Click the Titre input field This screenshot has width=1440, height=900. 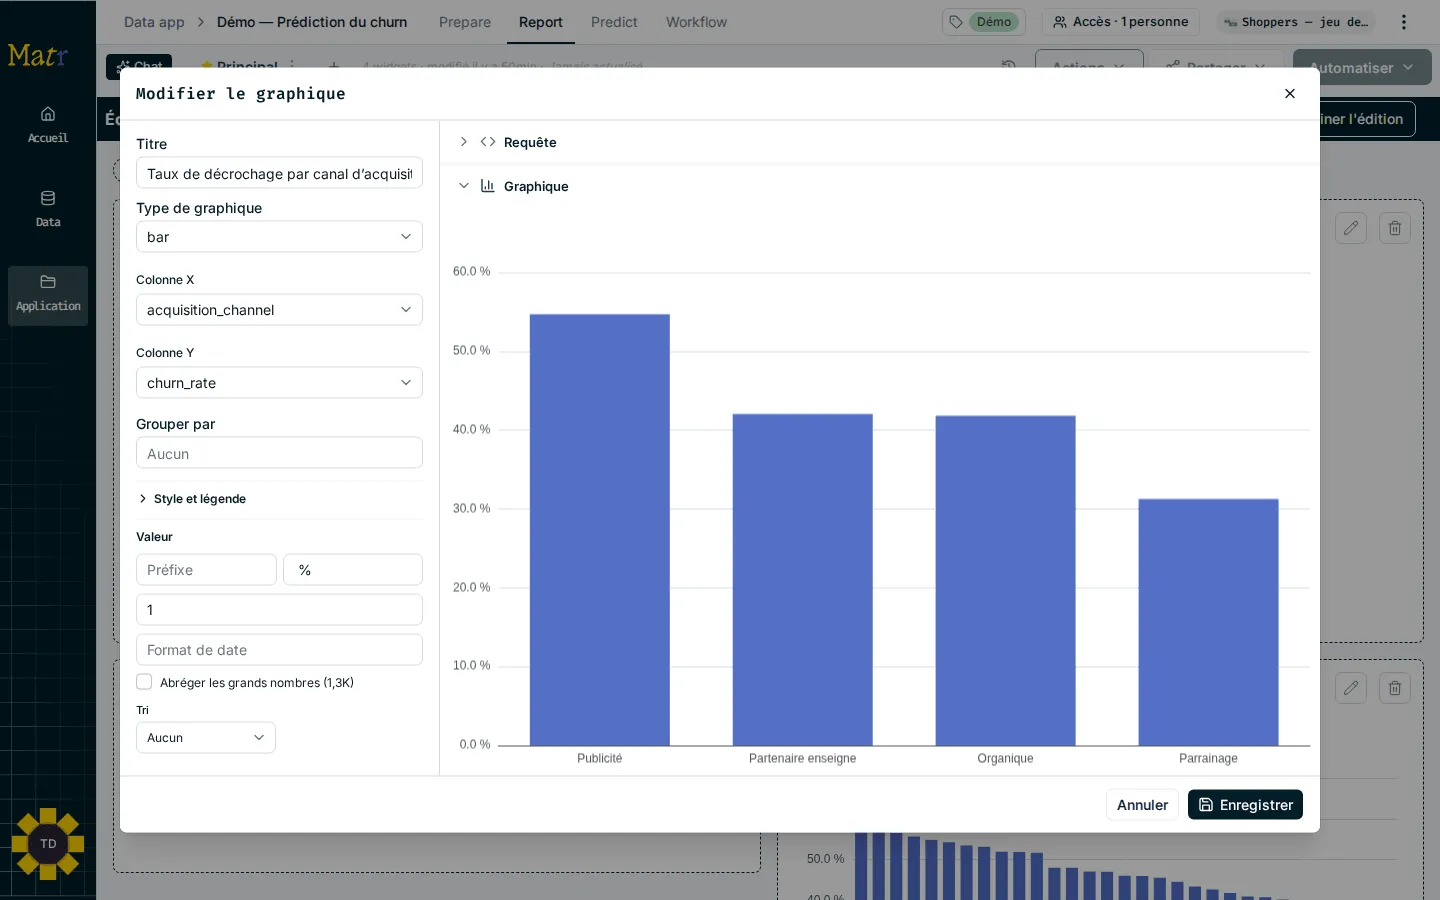(x=279, y=173)
